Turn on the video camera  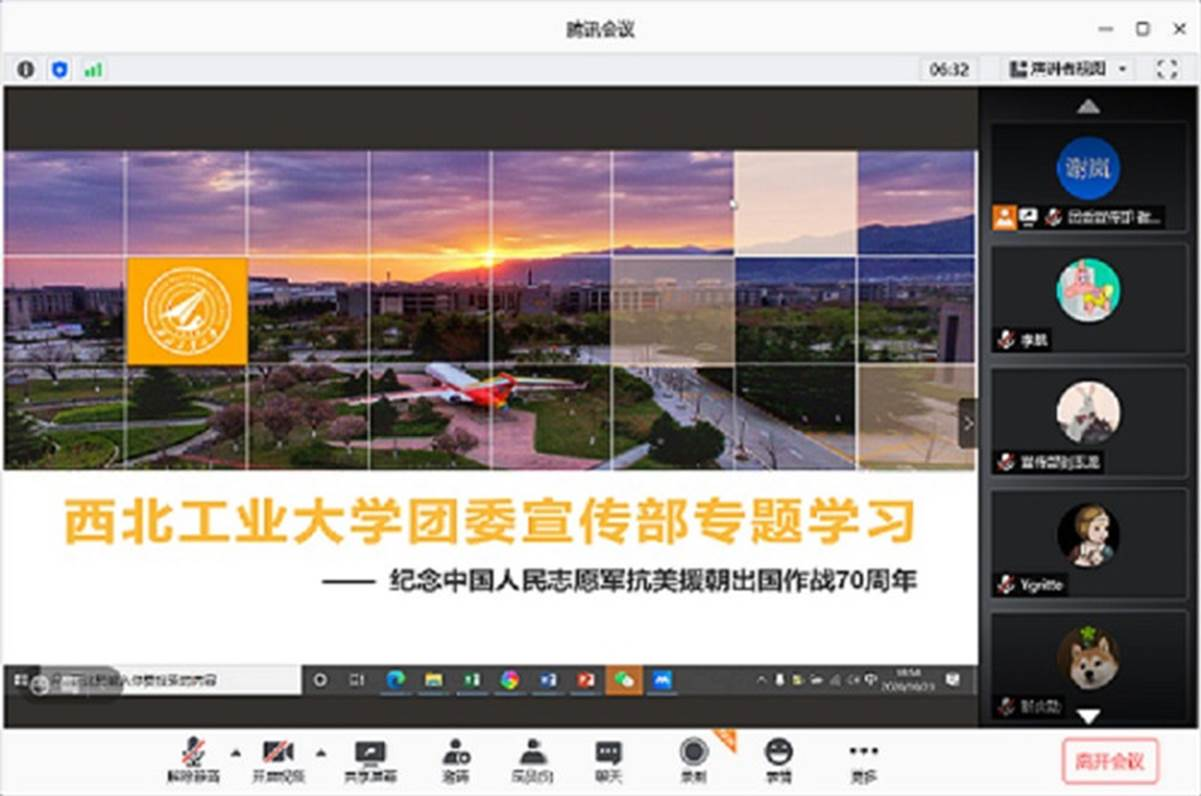pyautogui.click(x=277, y=757)
